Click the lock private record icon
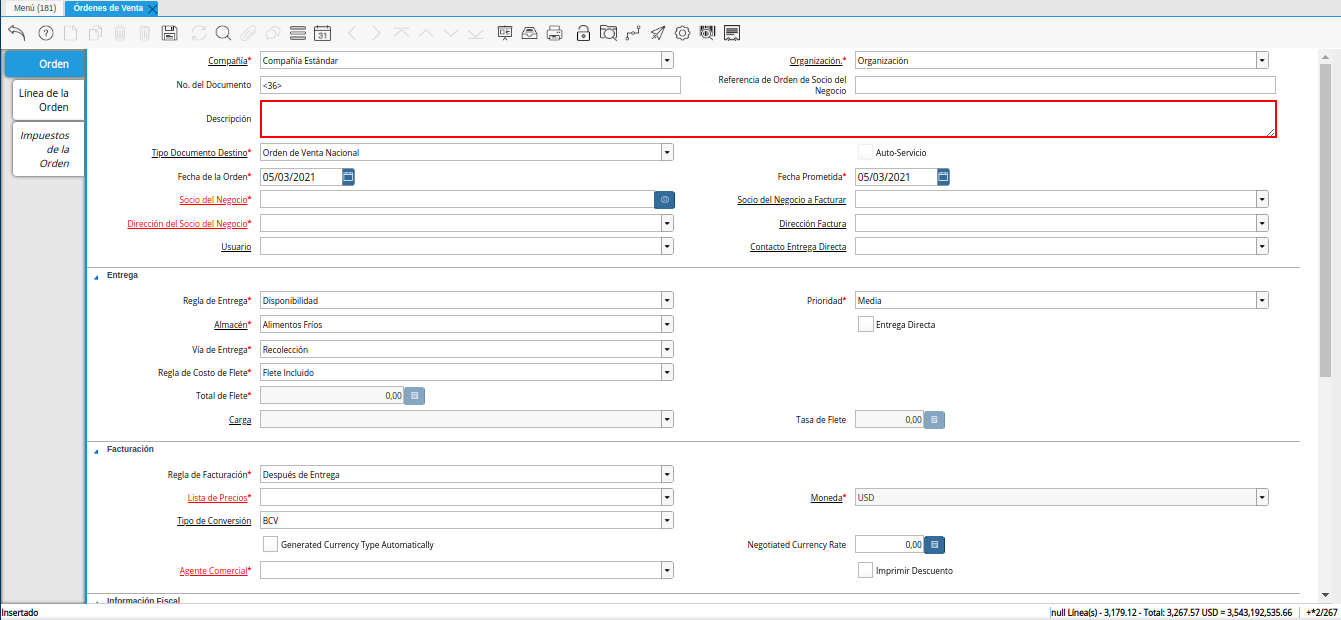Image resolution: width=1341 pixels, height=620 pixels. [x=583, y=33]
